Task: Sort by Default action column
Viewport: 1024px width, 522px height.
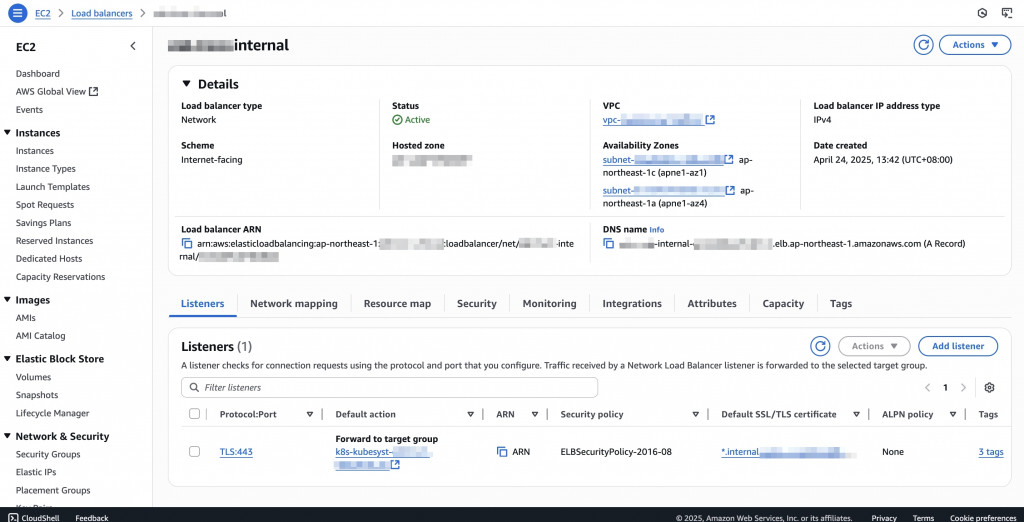Action: click(470, 414)
